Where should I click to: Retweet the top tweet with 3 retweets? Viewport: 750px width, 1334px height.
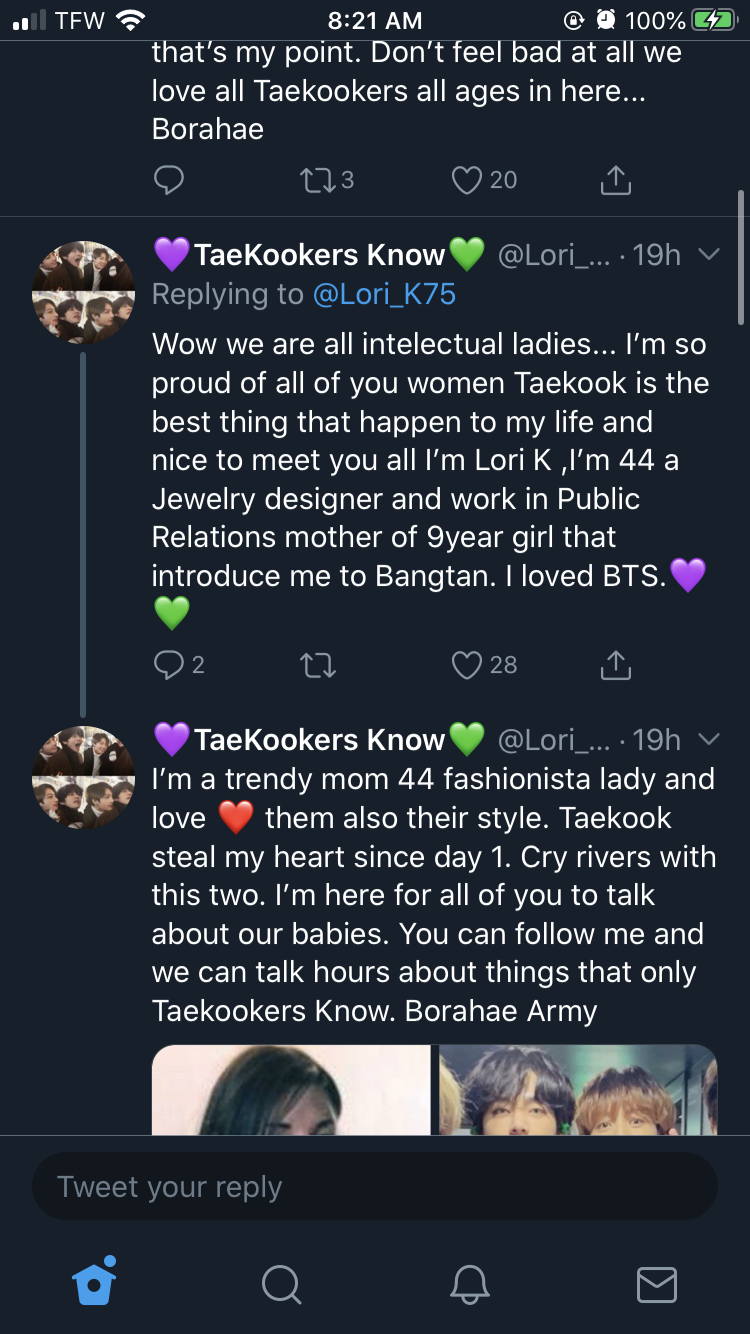[x=315, y=180]
